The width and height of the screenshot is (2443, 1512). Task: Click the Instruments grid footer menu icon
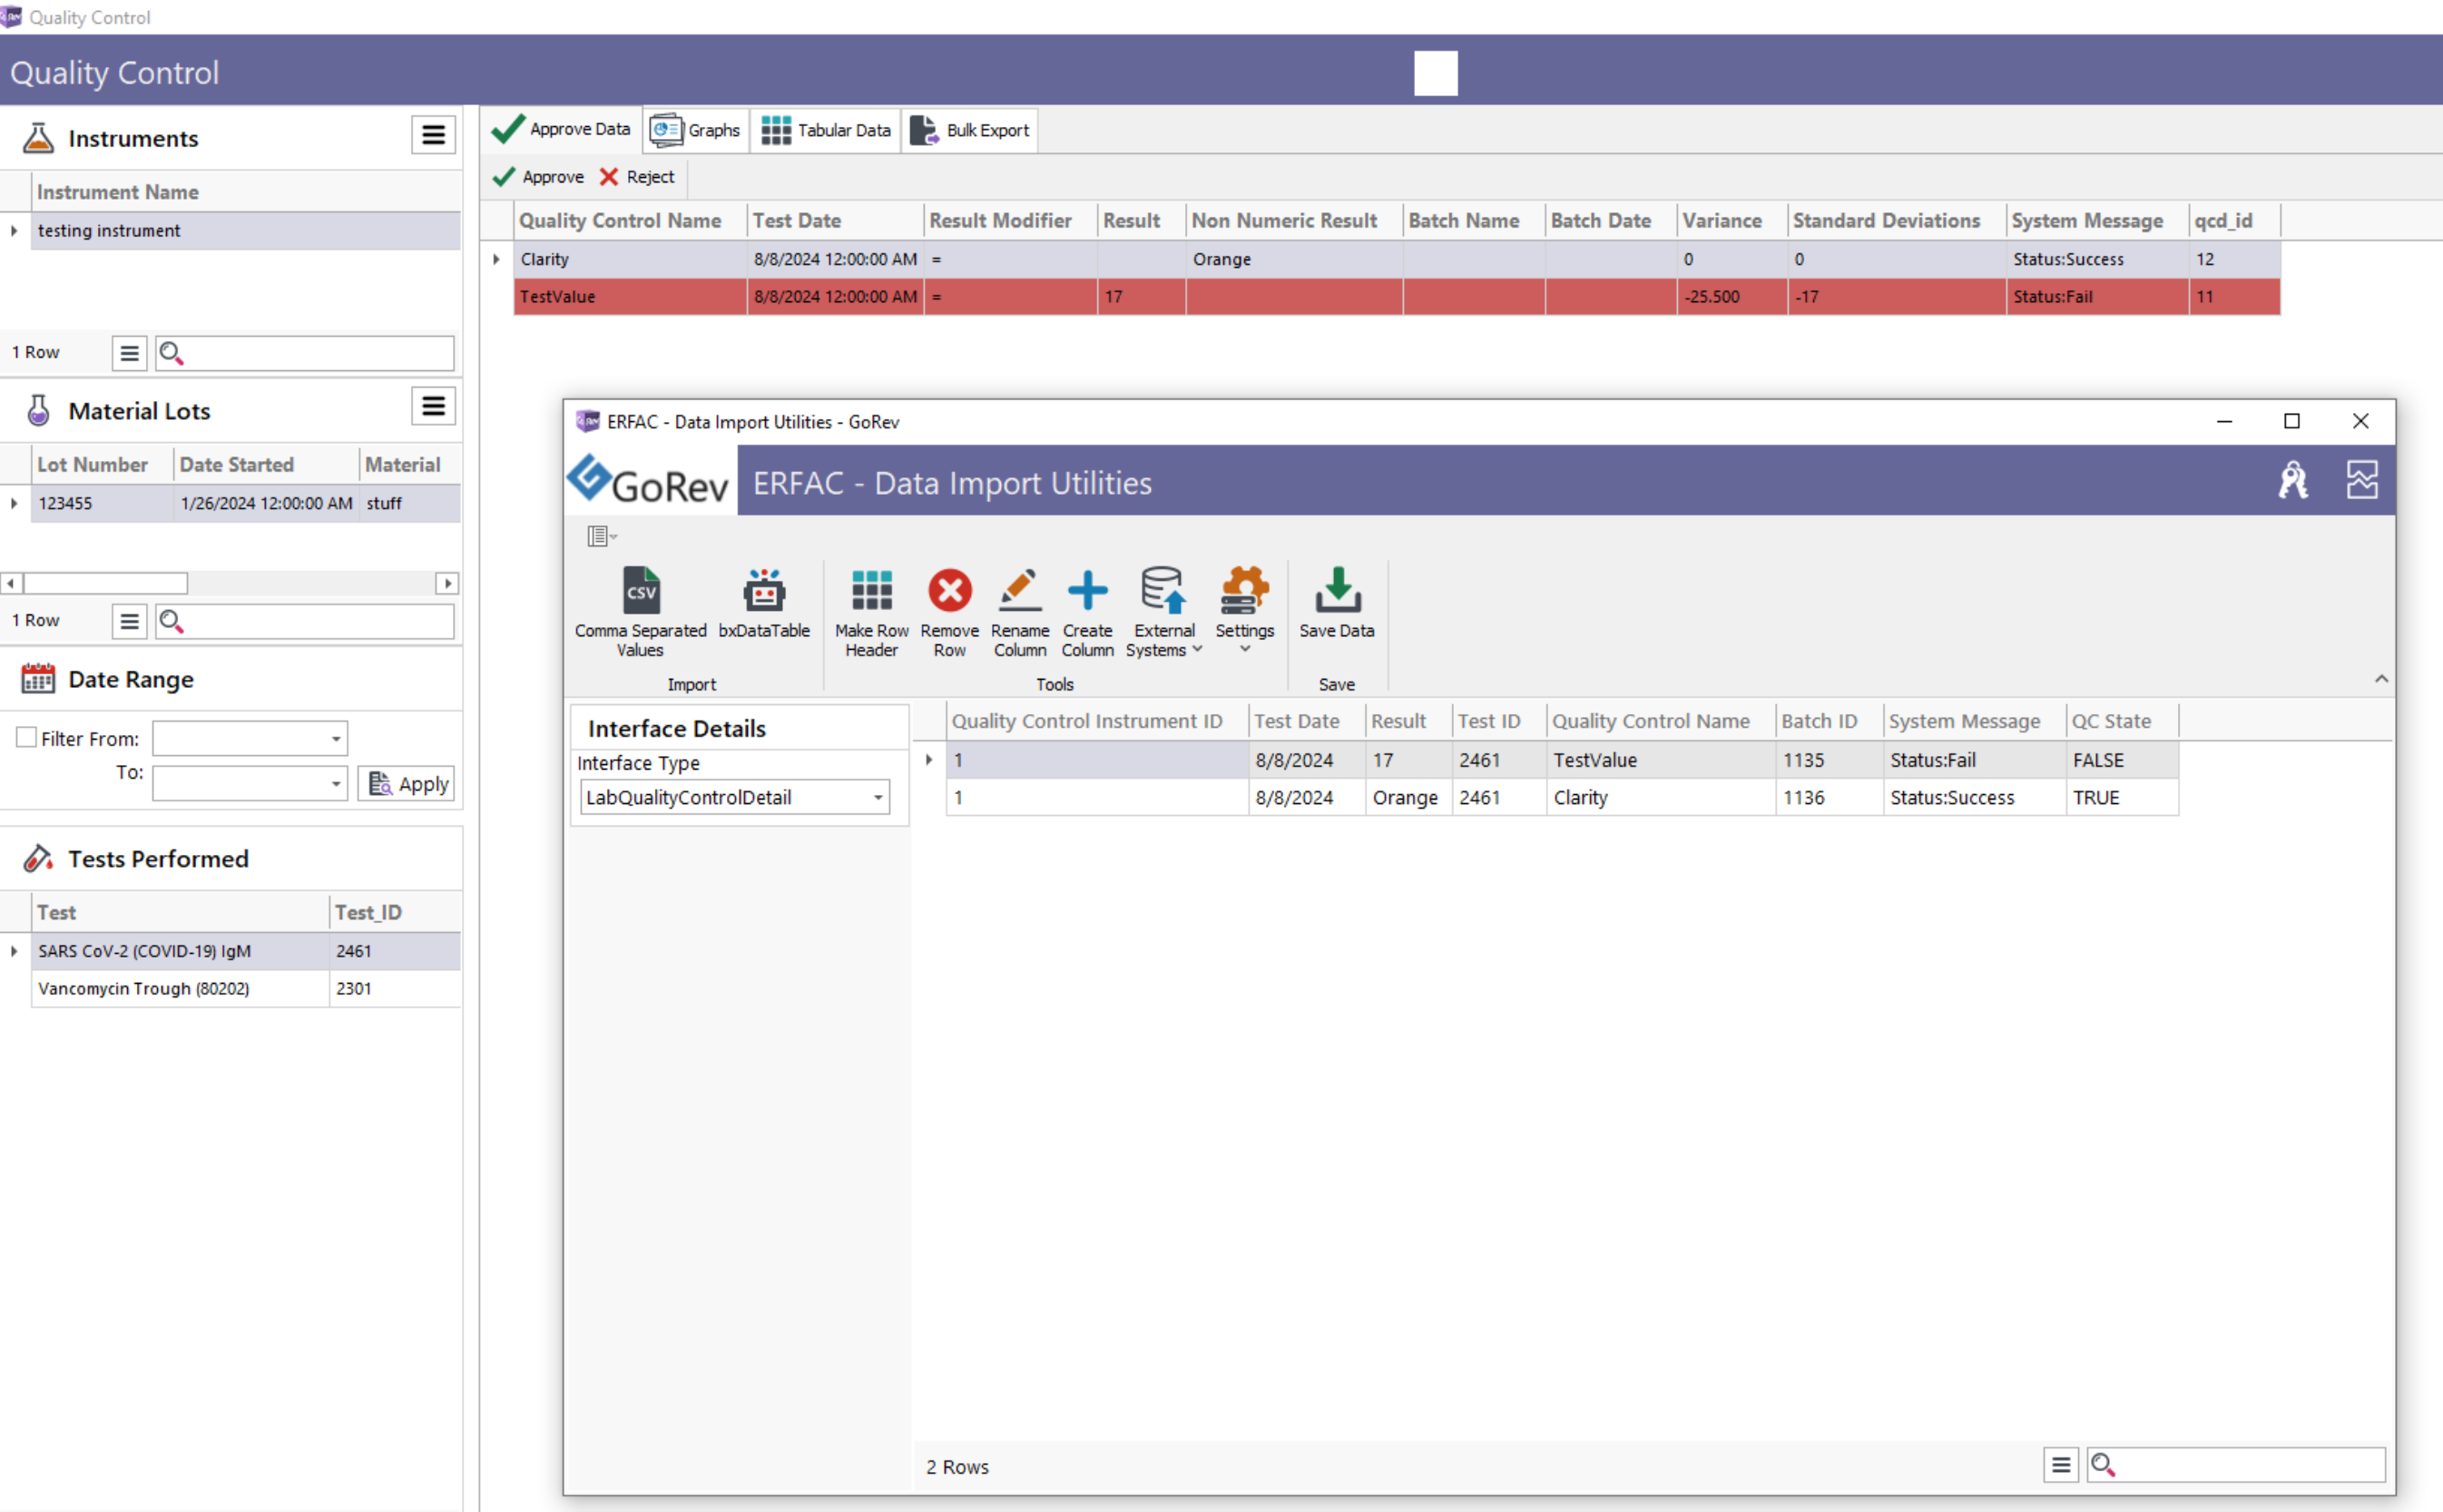tap(129, 353)
